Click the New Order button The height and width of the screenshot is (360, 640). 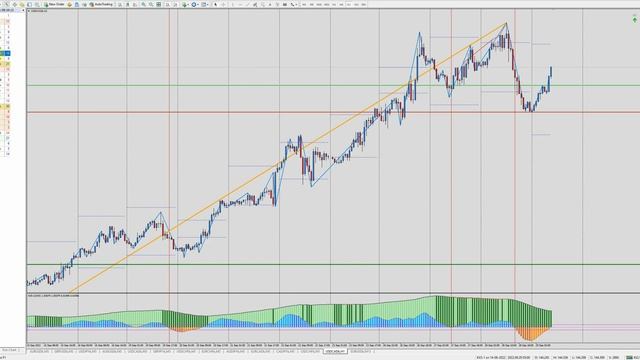pos(55,4)
